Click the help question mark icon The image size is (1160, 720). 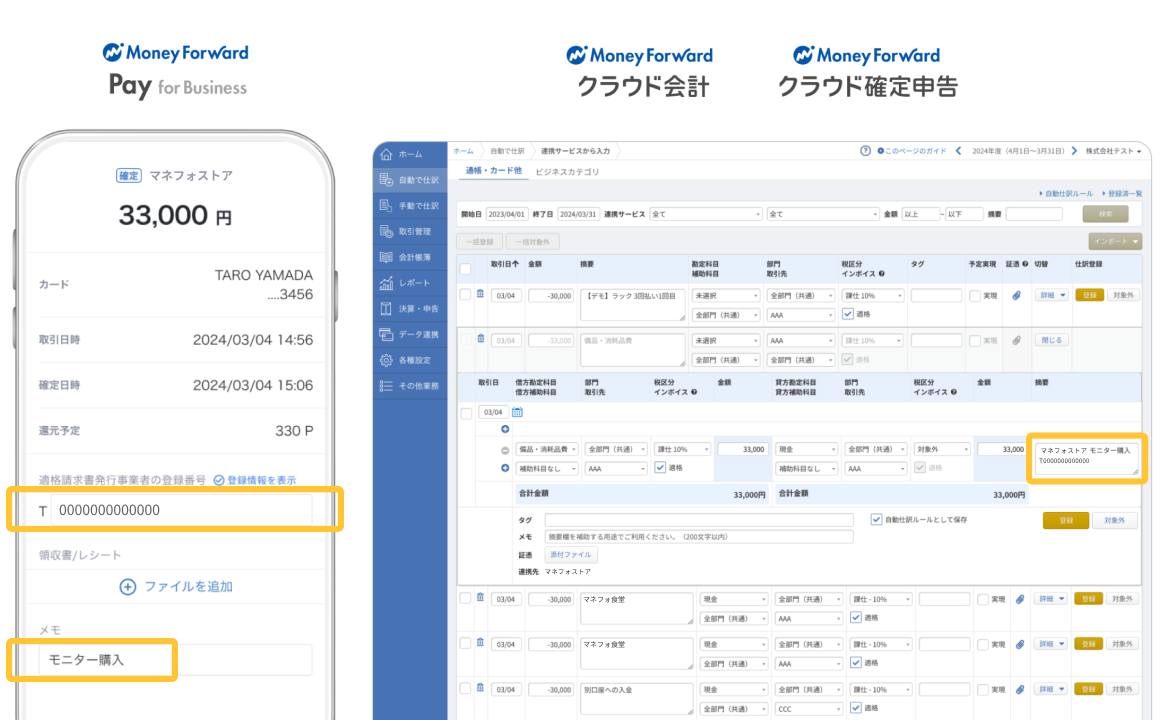click(865, 151)
